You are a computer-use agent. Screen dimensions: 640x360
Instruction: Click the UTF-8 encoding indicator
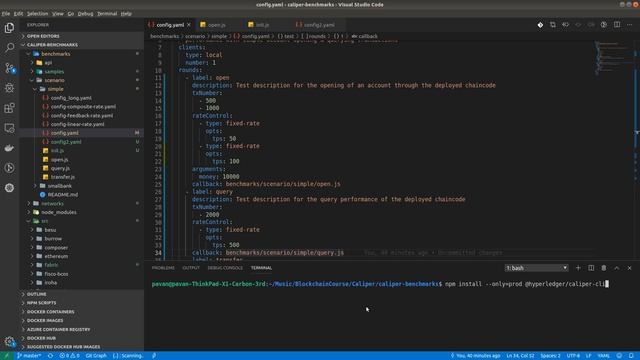coord(573,356)
